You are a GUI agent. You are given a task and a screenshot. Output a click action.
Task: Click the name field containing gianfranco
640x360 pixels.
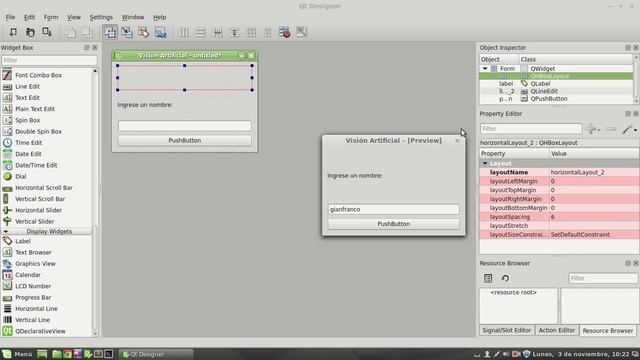[x=393, y=209]
